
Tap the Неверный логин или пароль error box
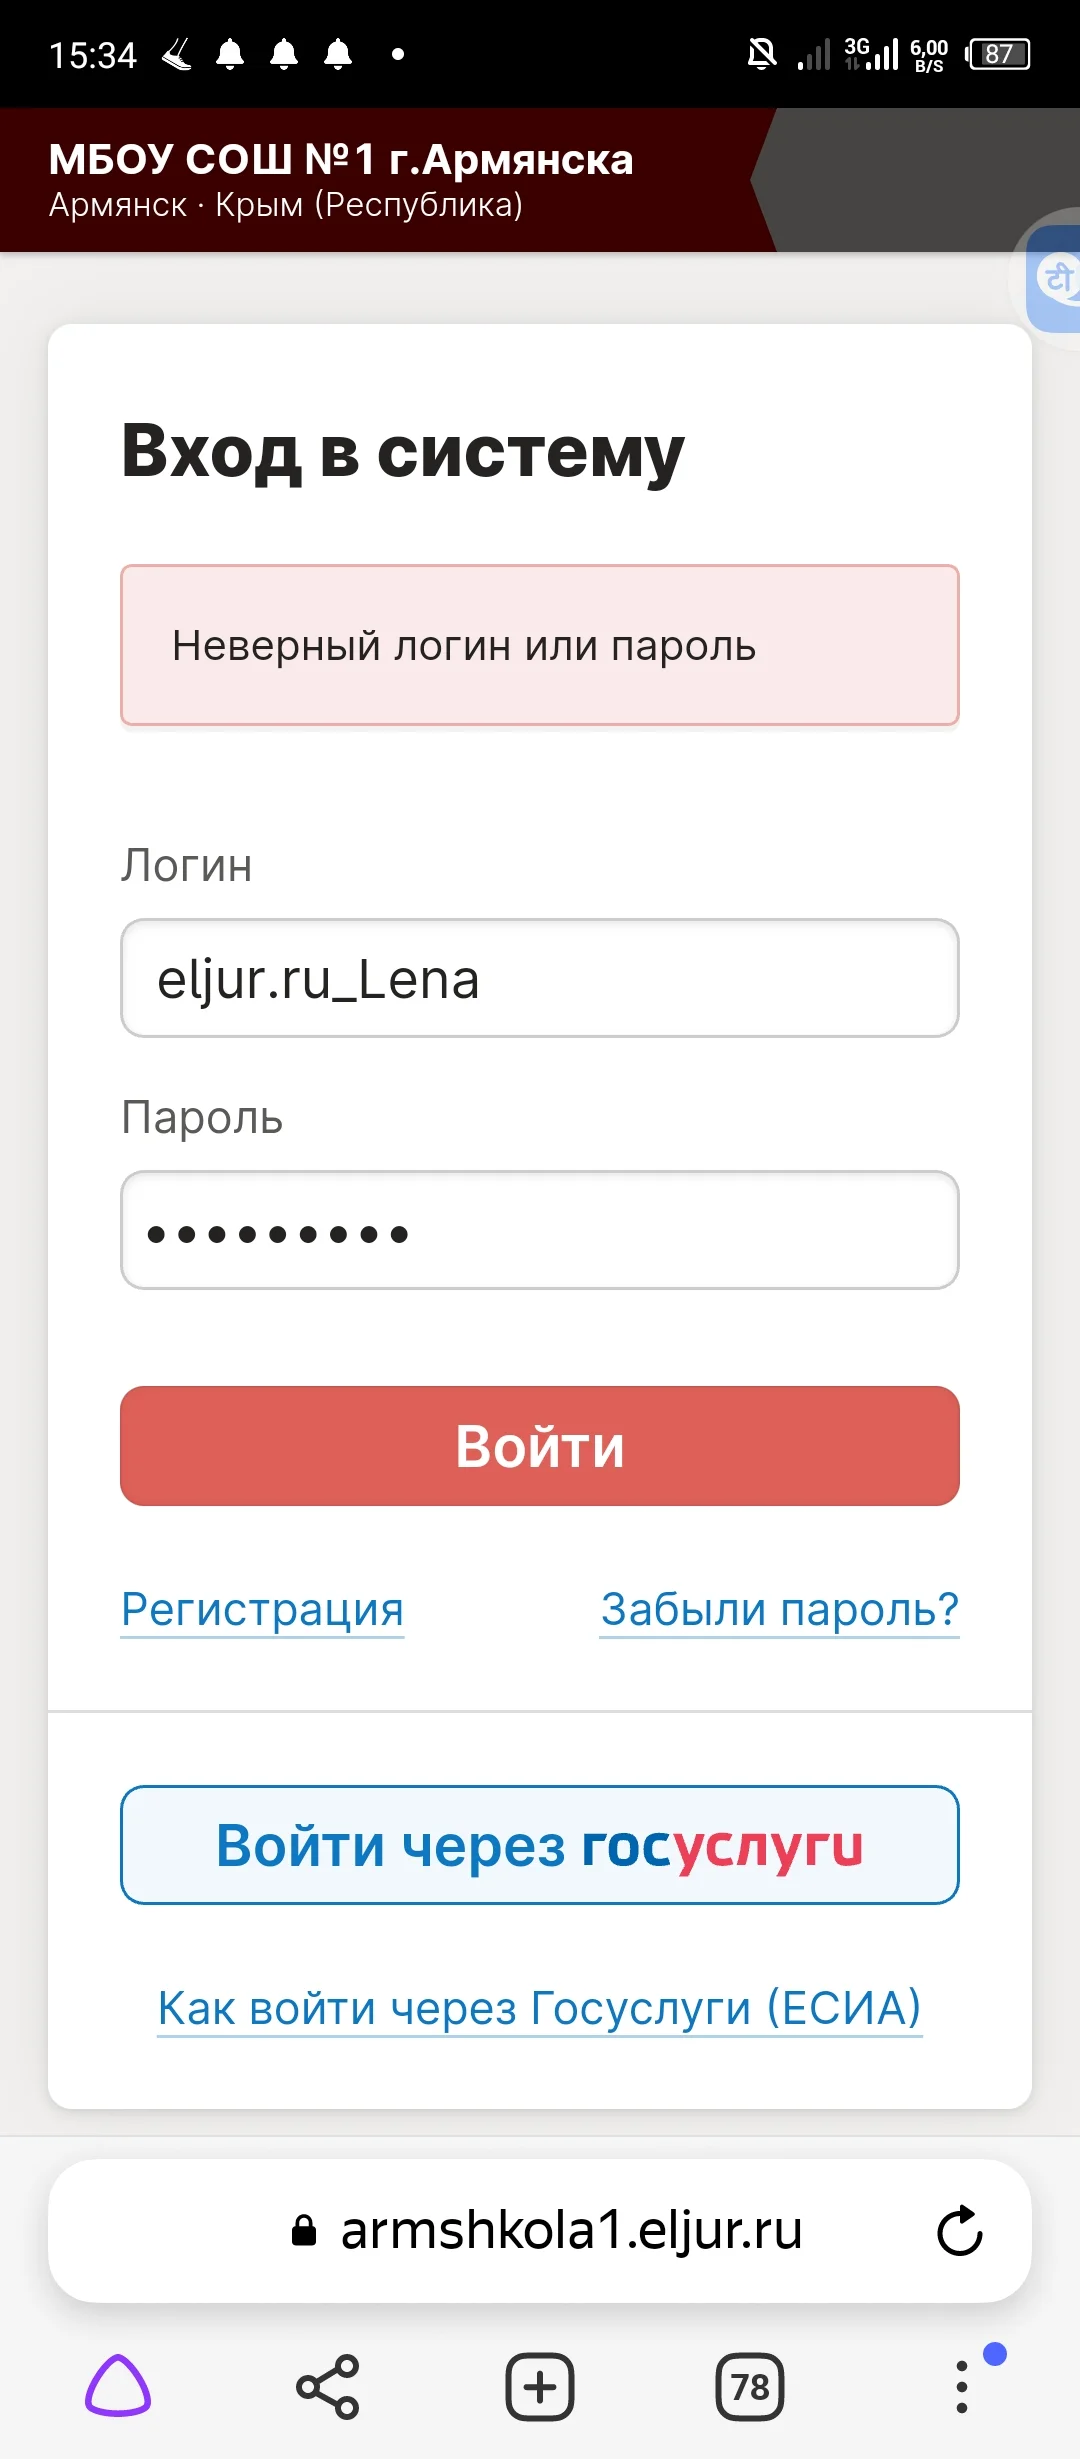[x=540, y=645]
